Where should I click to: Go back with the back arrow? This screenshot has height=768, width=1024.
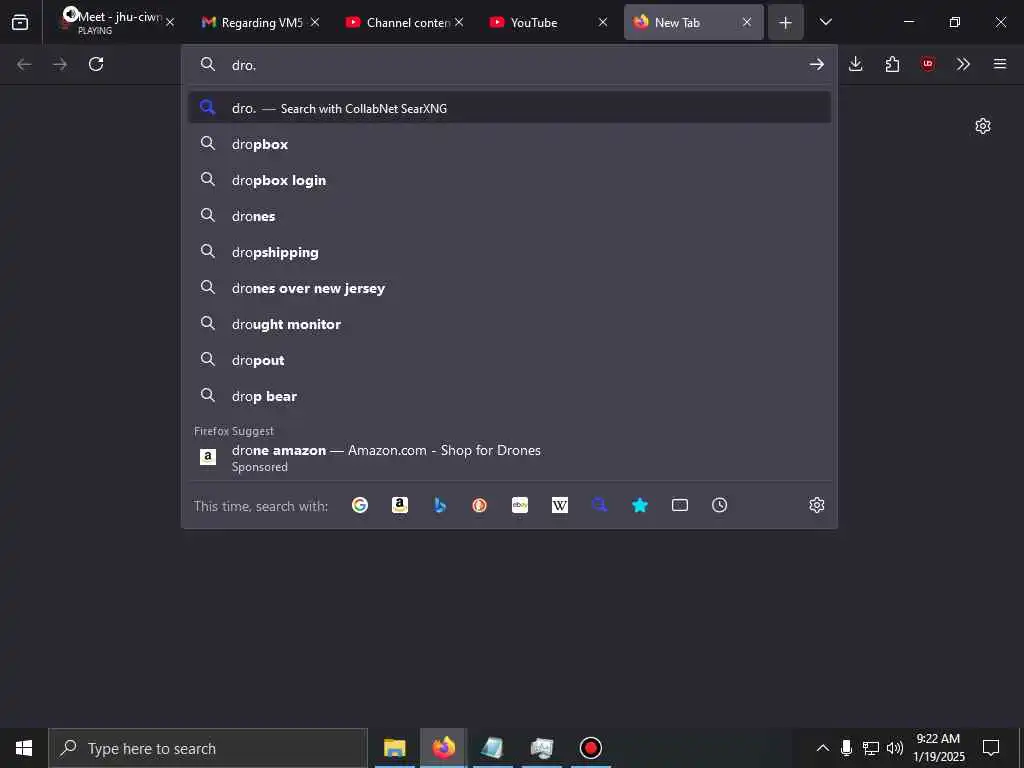(x=24, y=64)
